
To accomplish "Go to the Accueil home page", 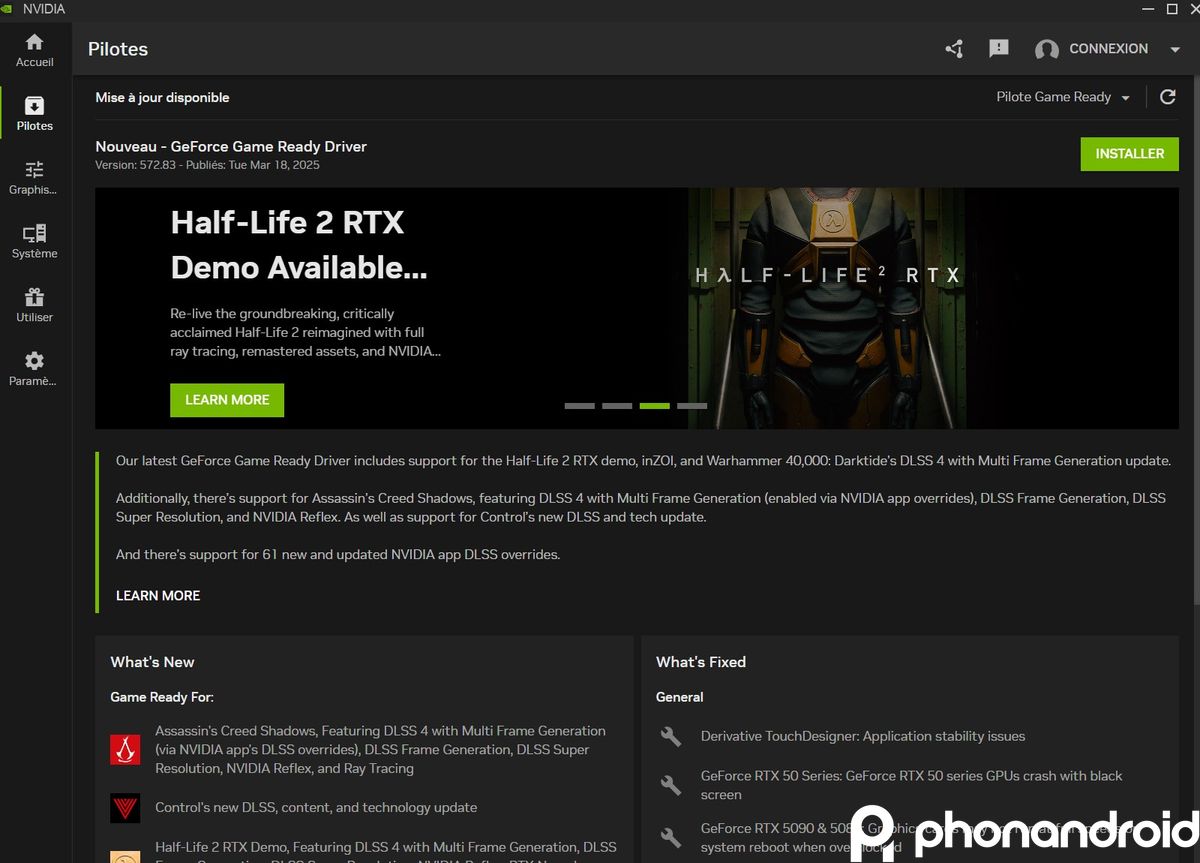I will click(x=35, y=50).
